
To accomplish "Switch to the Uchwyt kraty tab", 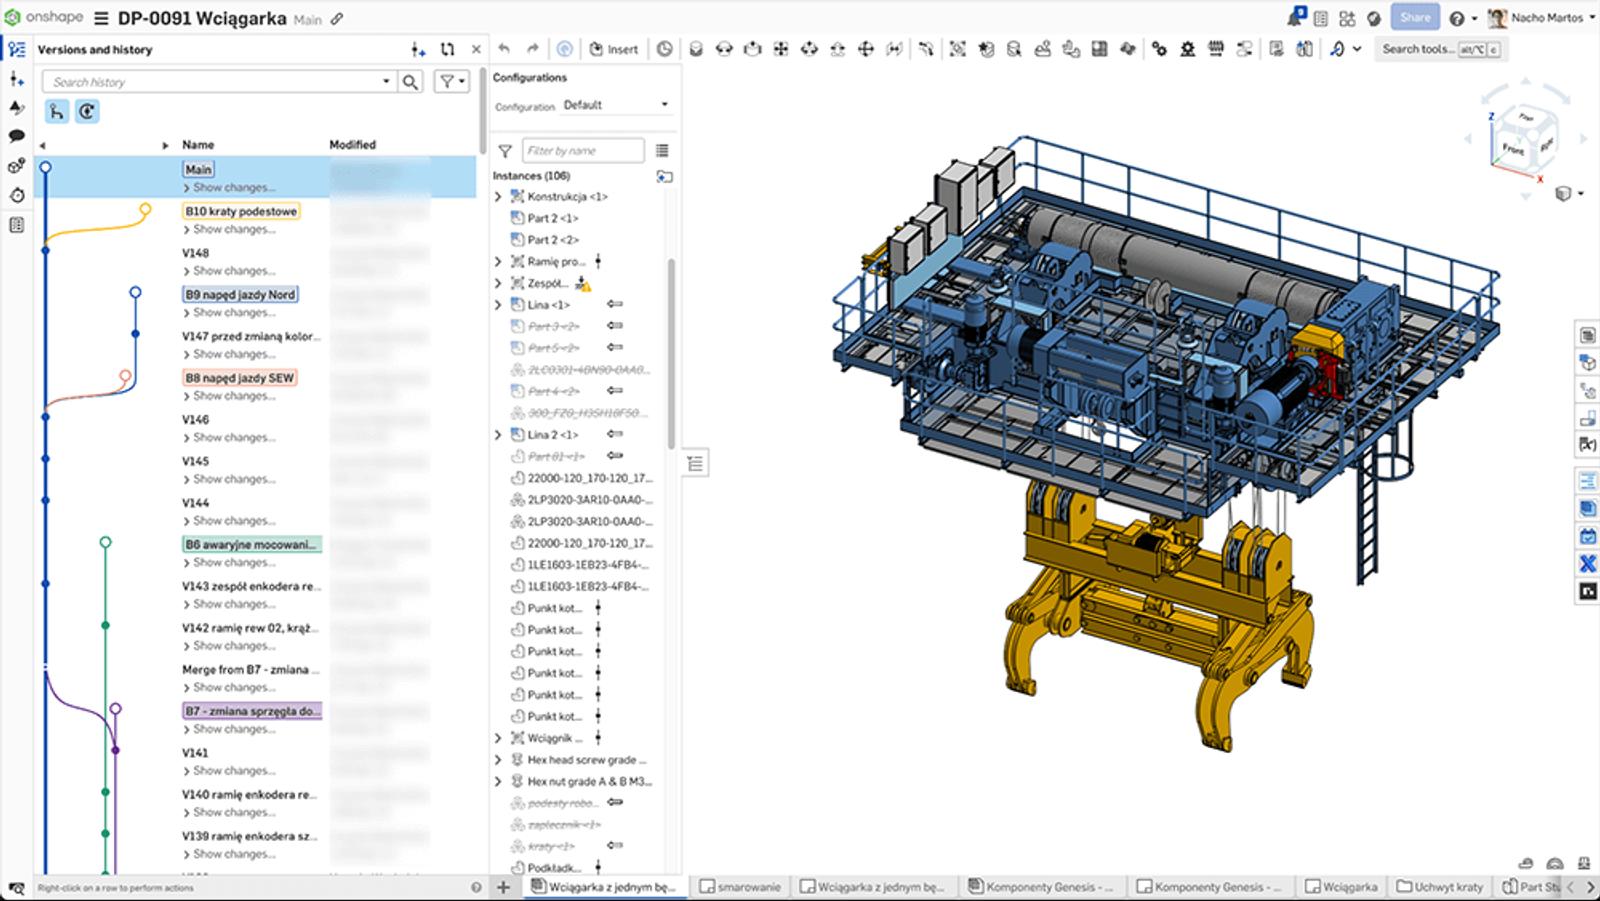I will [1440, 887].
